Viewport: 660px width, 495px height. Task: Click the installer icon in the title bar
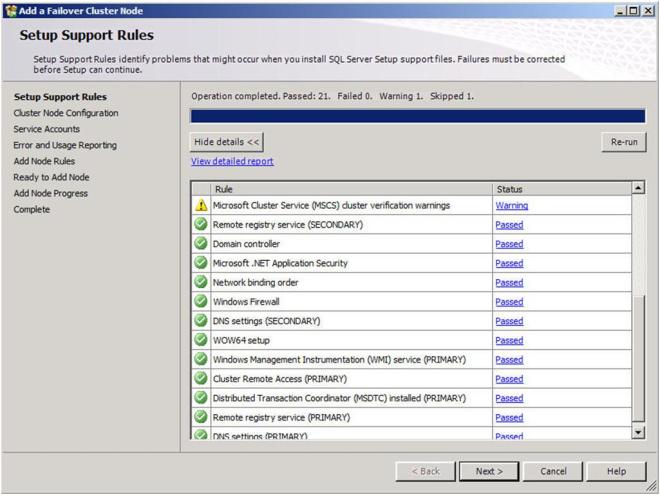coord(11,10)
